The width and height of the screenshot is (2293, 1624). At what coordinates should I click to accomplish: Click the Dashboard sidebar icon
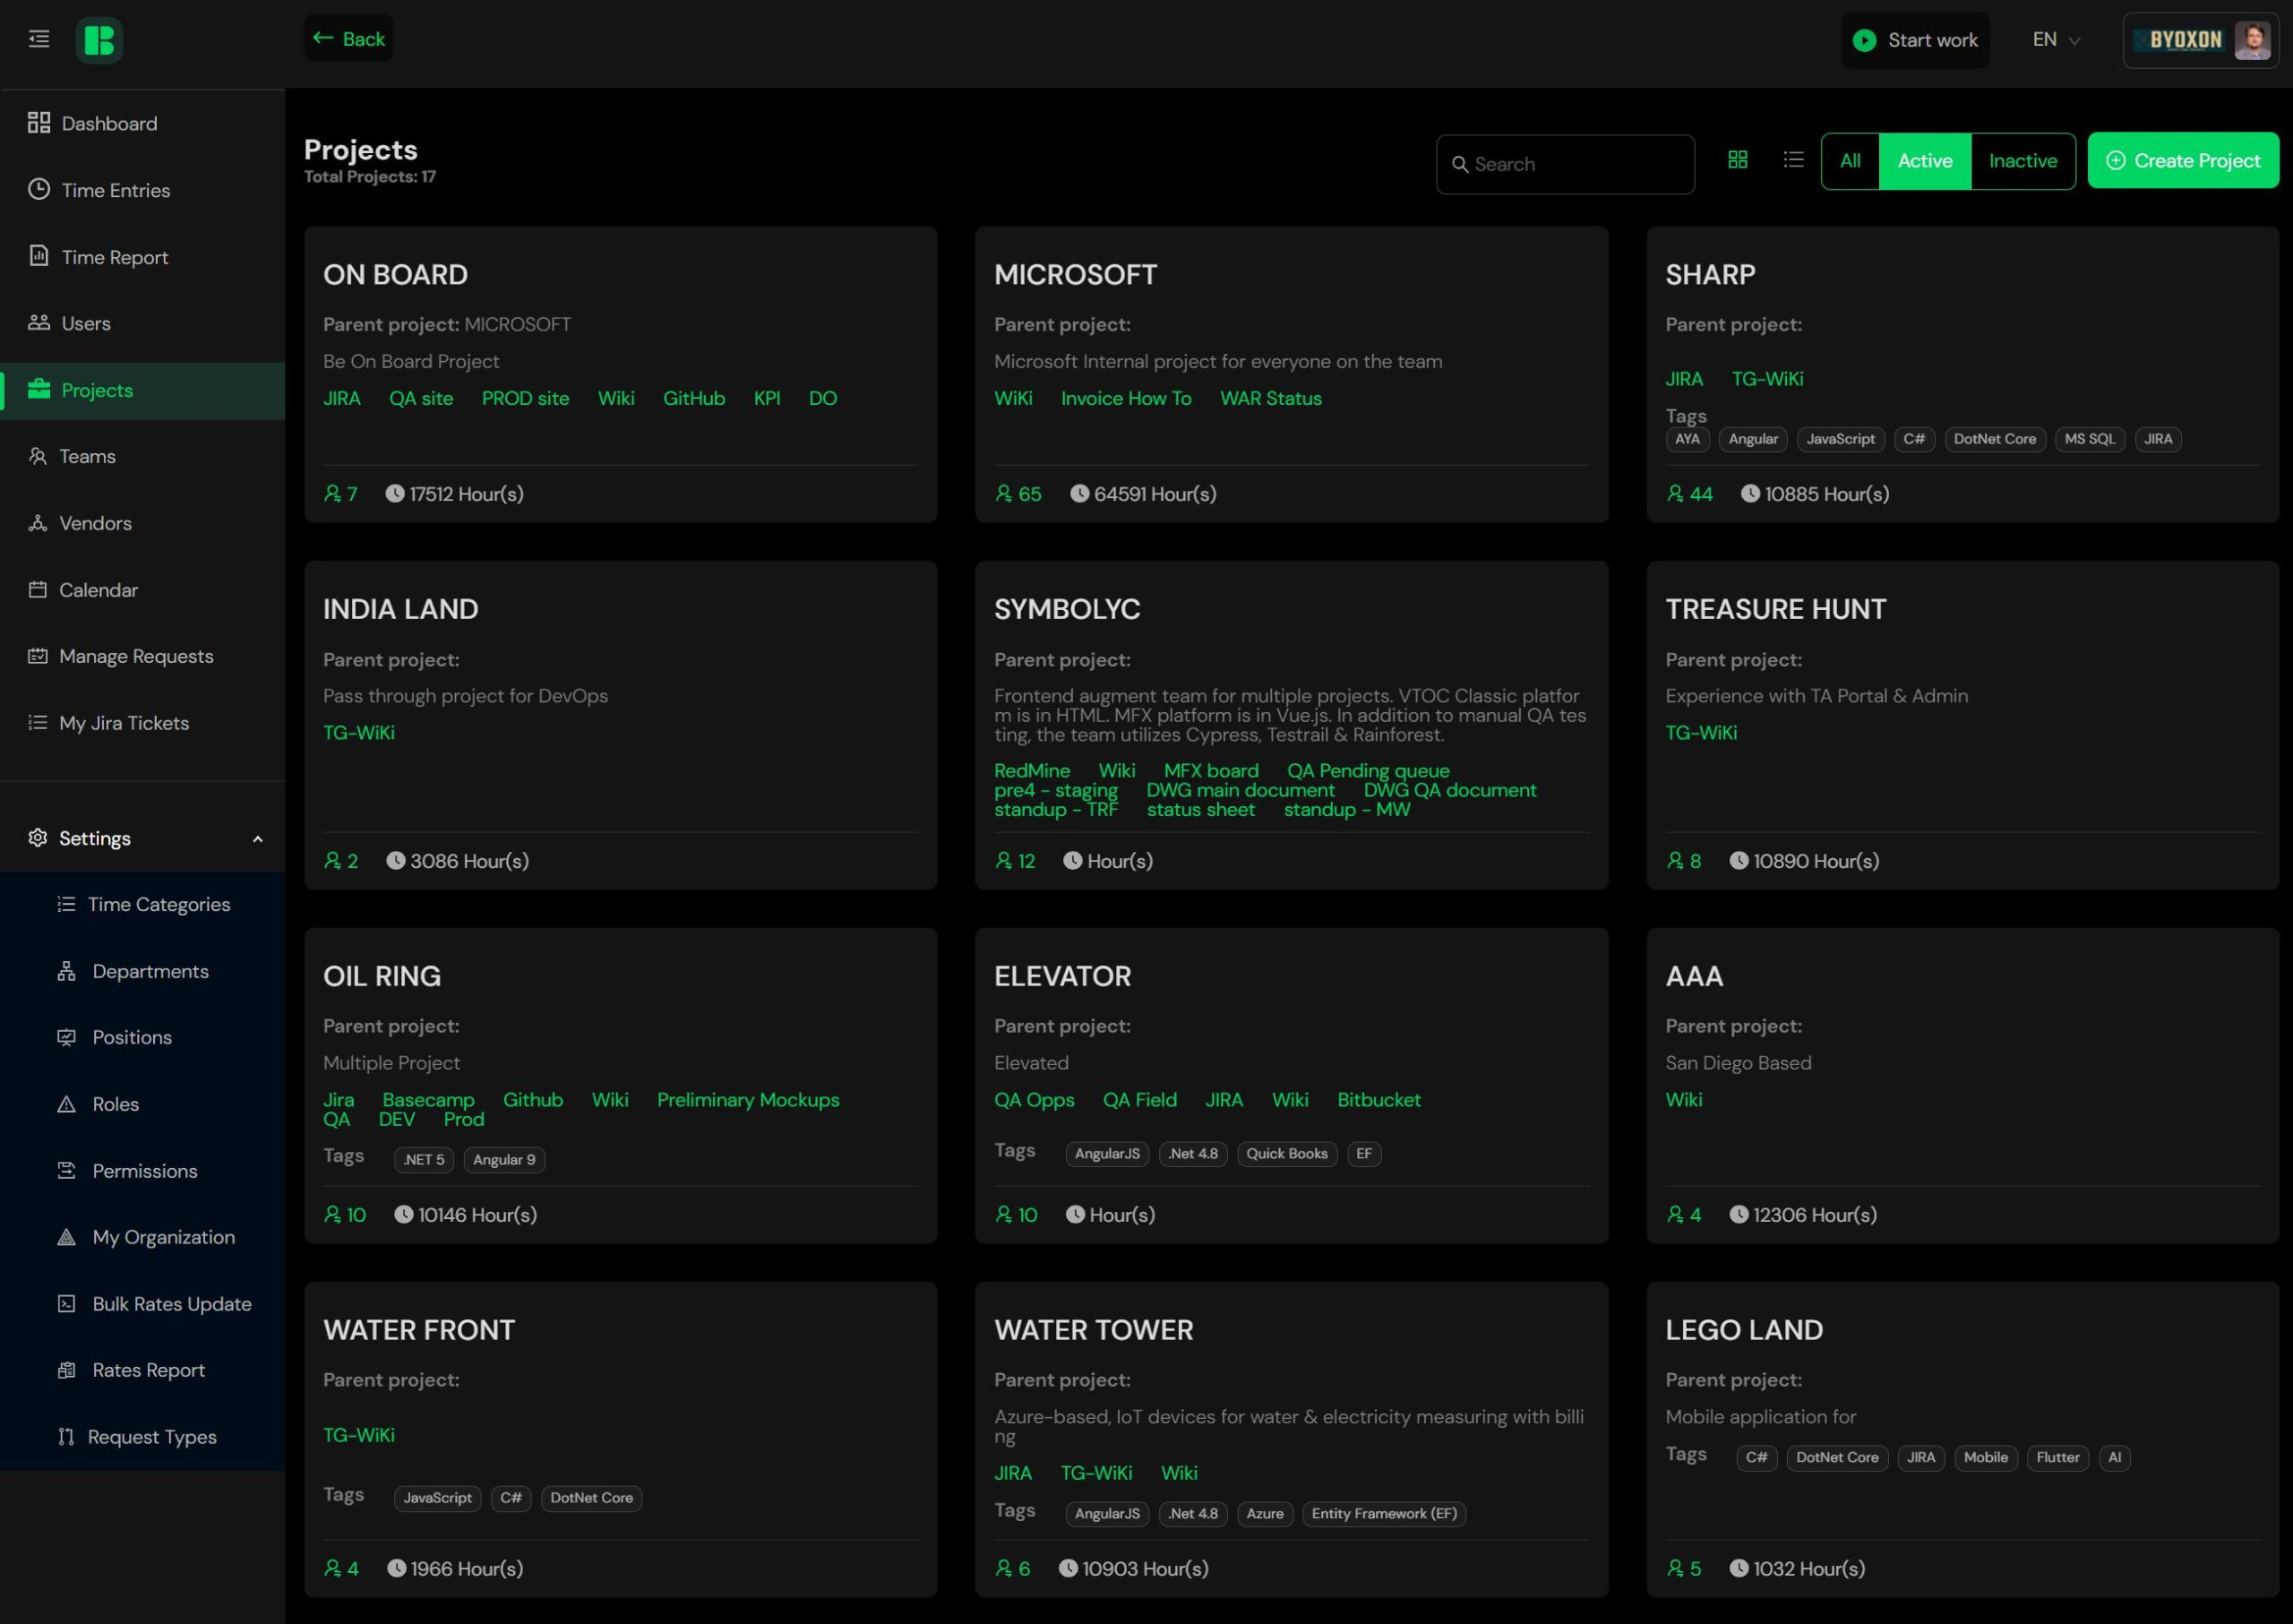click(x=39, y=123)
